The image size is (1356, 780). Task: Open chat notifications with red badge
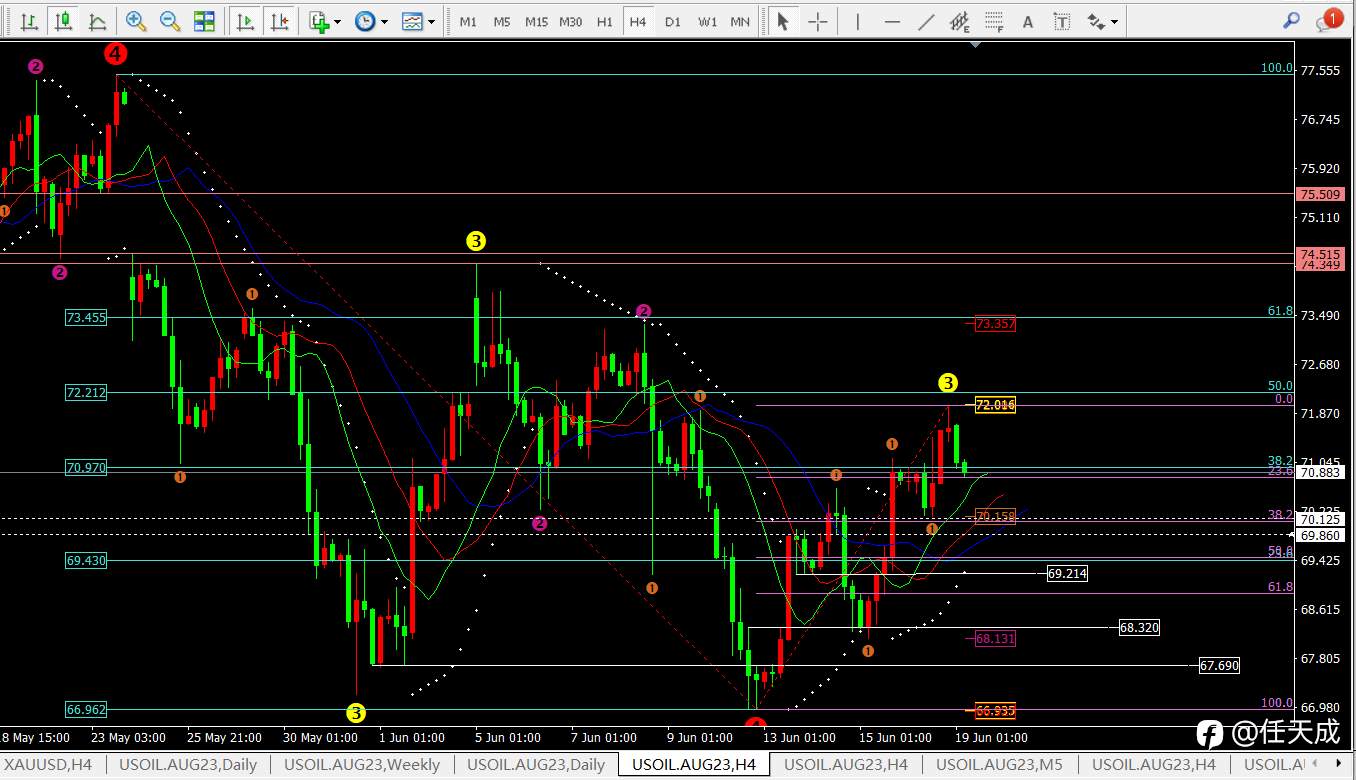pyautogui.click(x=1328, y=20)
